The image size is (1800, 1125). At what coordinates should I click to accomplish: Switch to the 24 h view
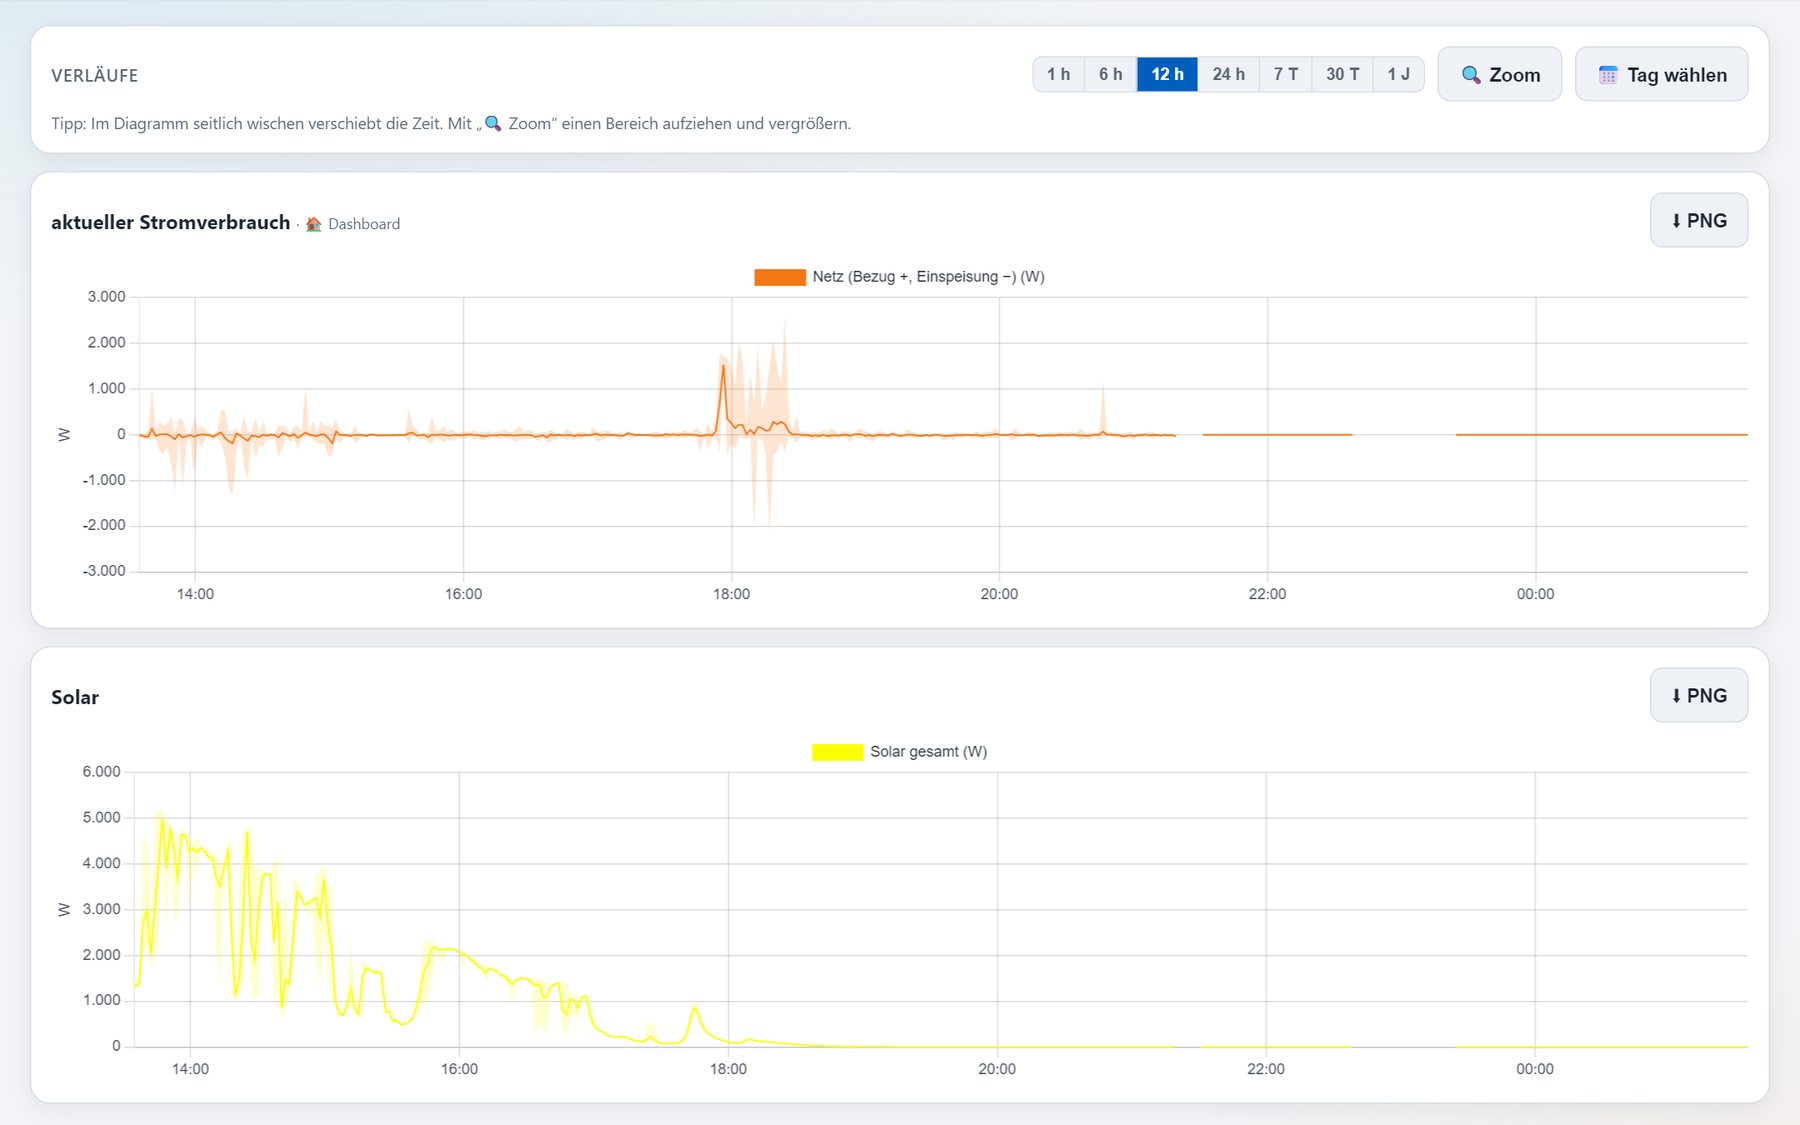tap(1228, 74)
